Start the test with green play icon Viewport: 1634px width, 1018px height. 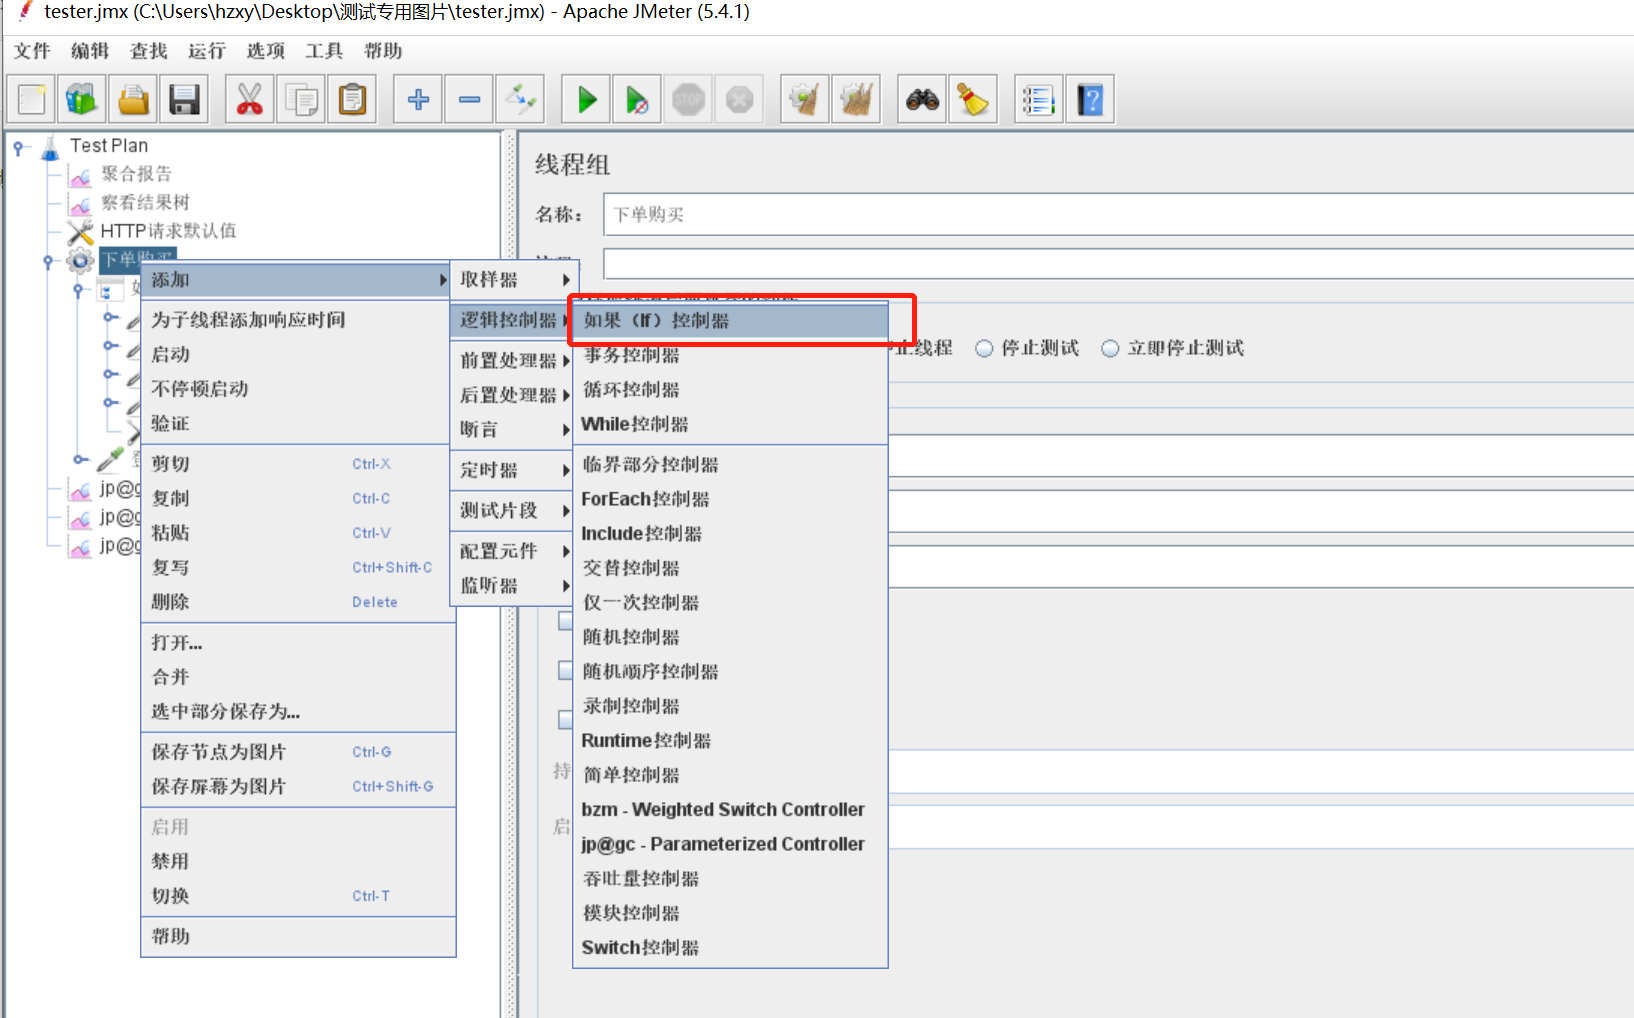pos(587,99)
